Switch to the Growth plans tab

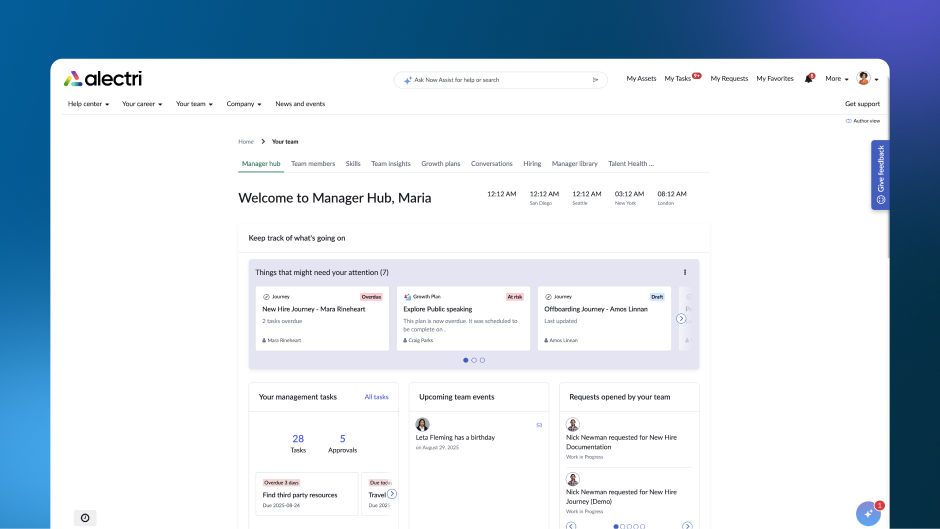441,164
